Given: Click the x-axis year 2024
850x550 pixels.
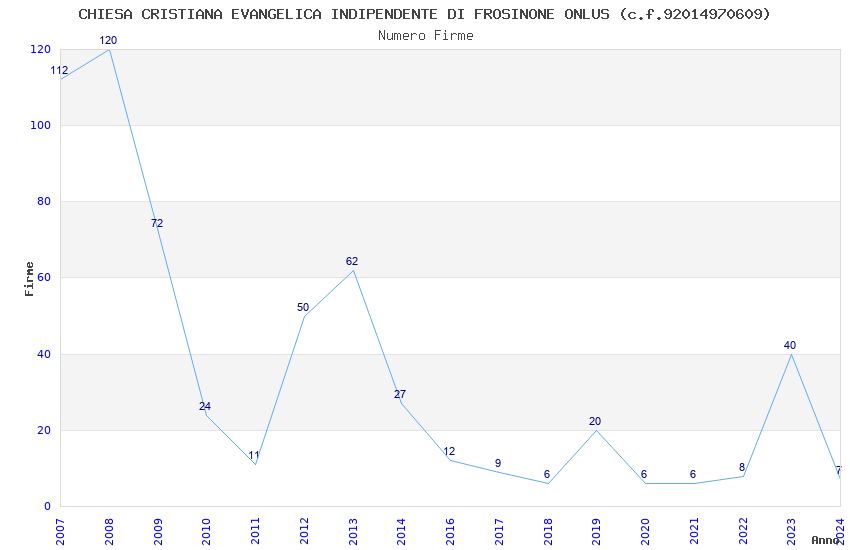Looking at the screenshot, I should pyautogui.click(x=840, y=532).
